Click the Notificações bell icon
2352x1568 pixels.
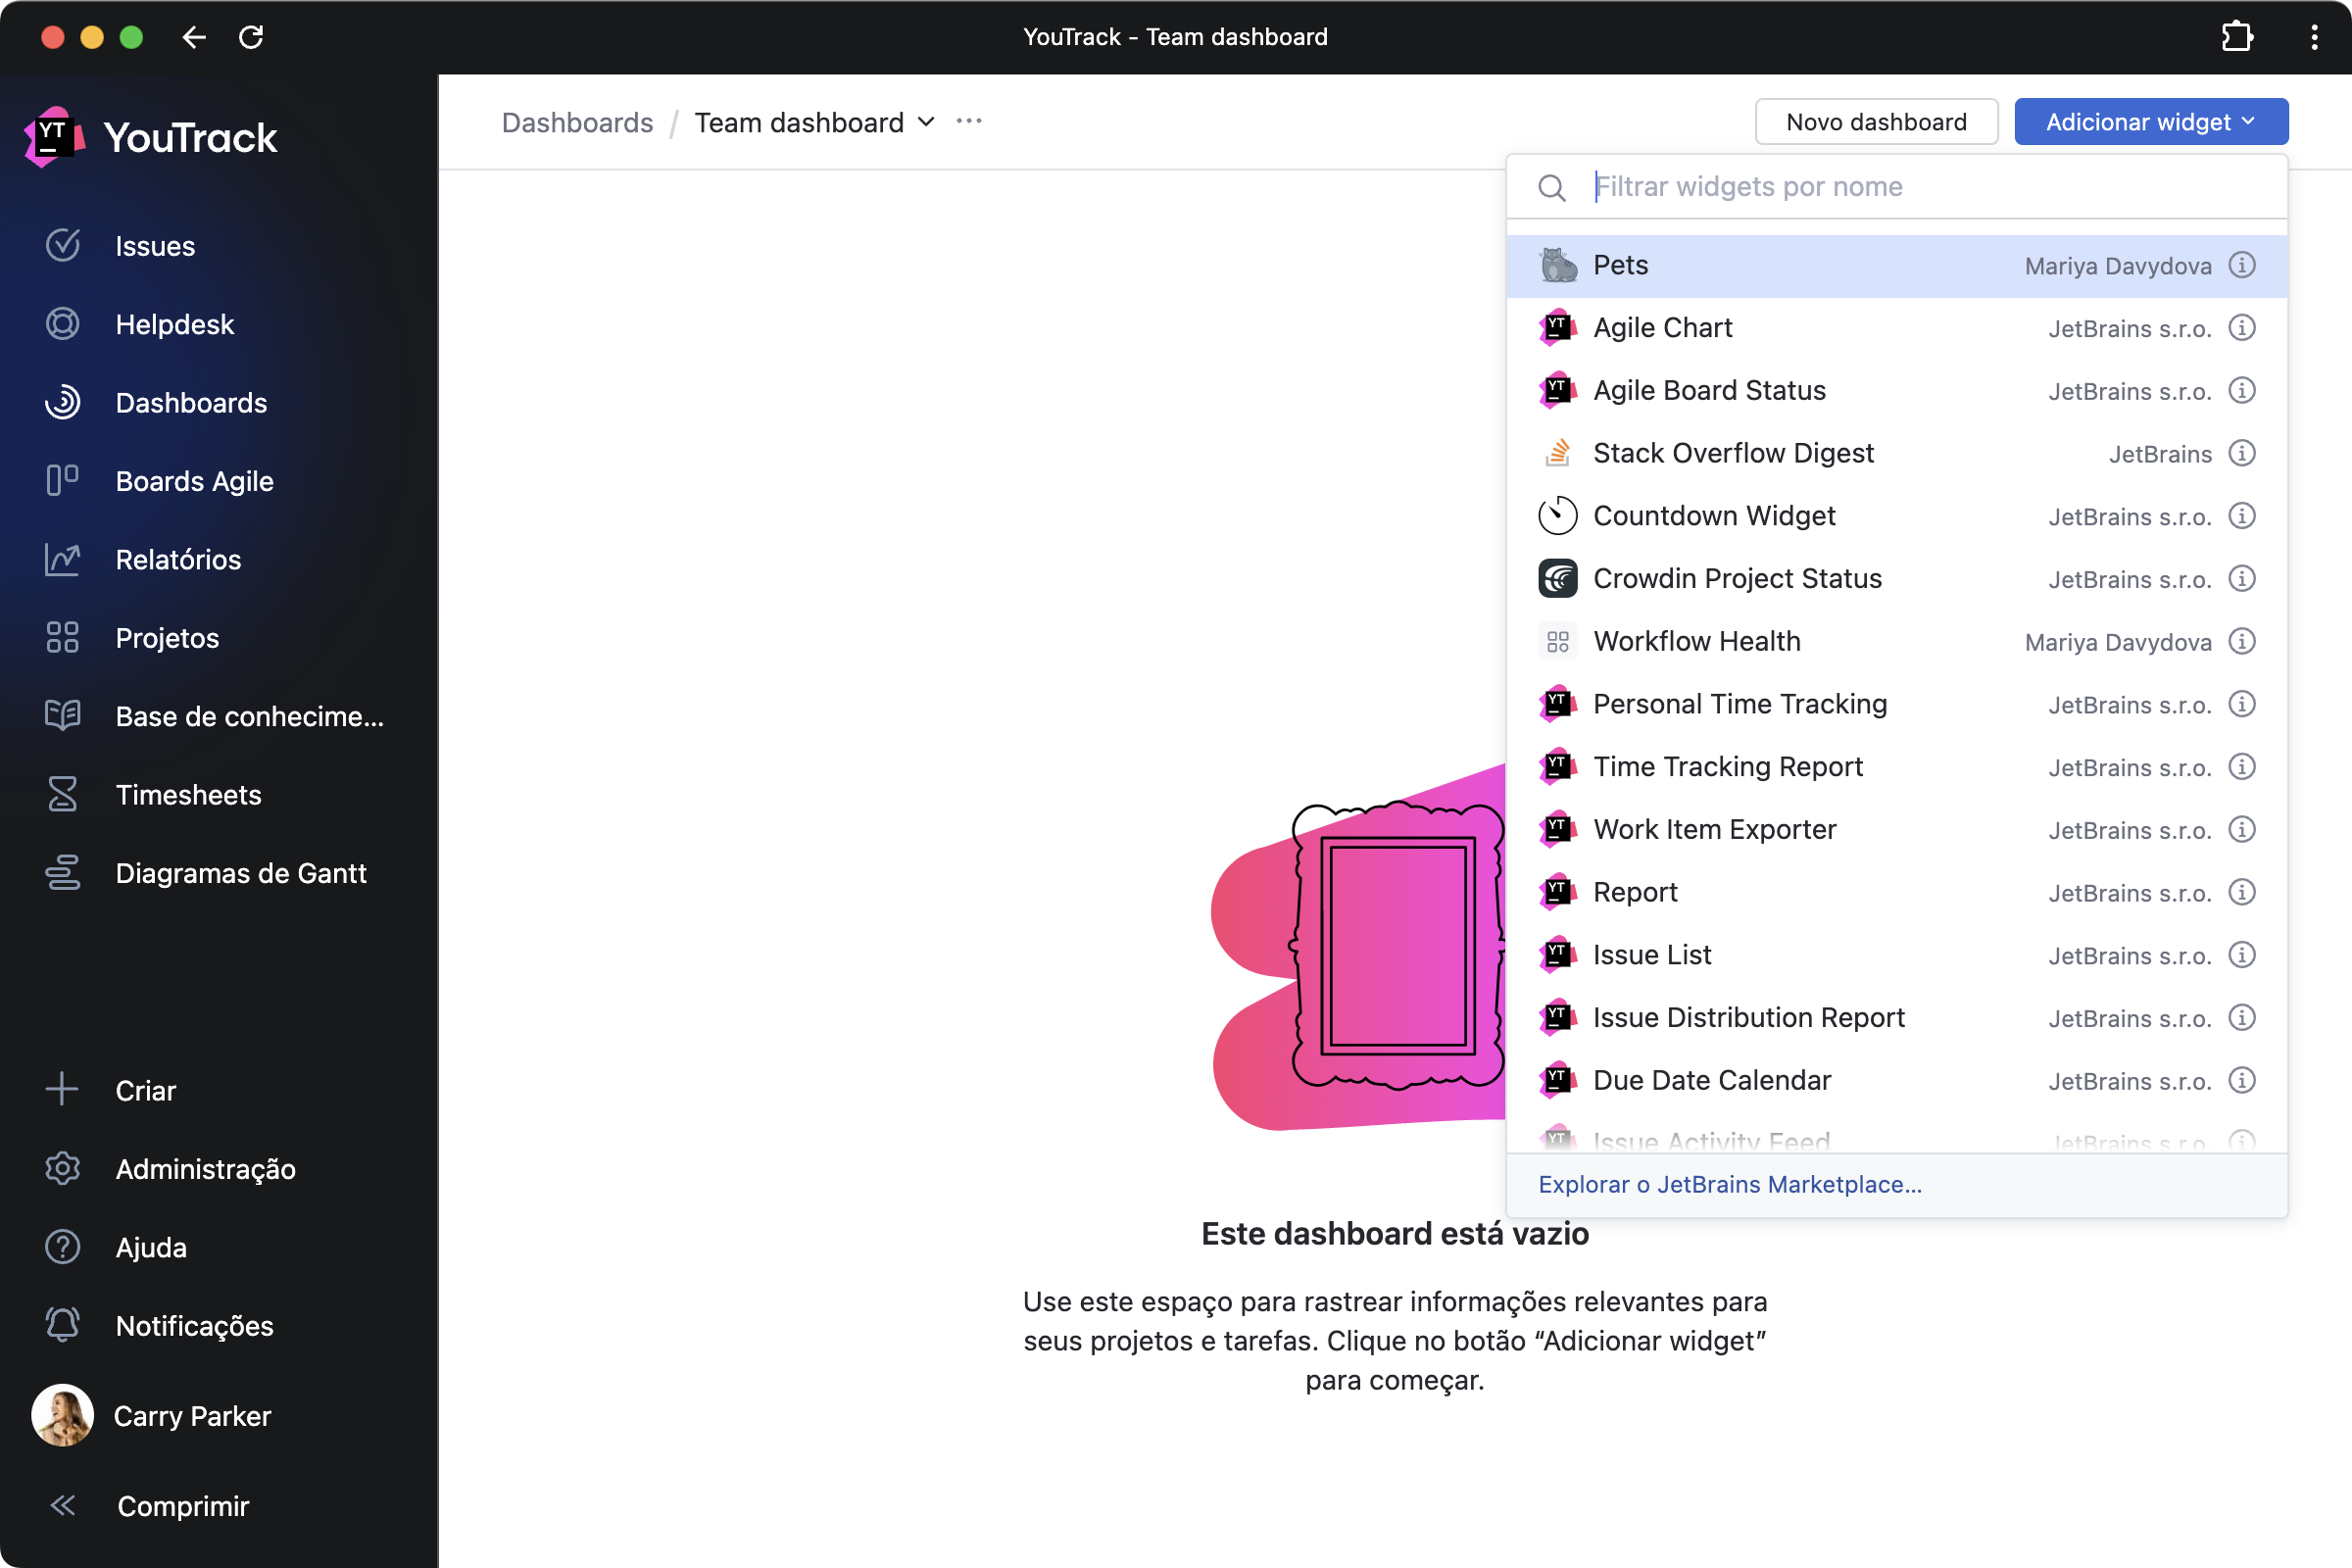point(61,1325)
